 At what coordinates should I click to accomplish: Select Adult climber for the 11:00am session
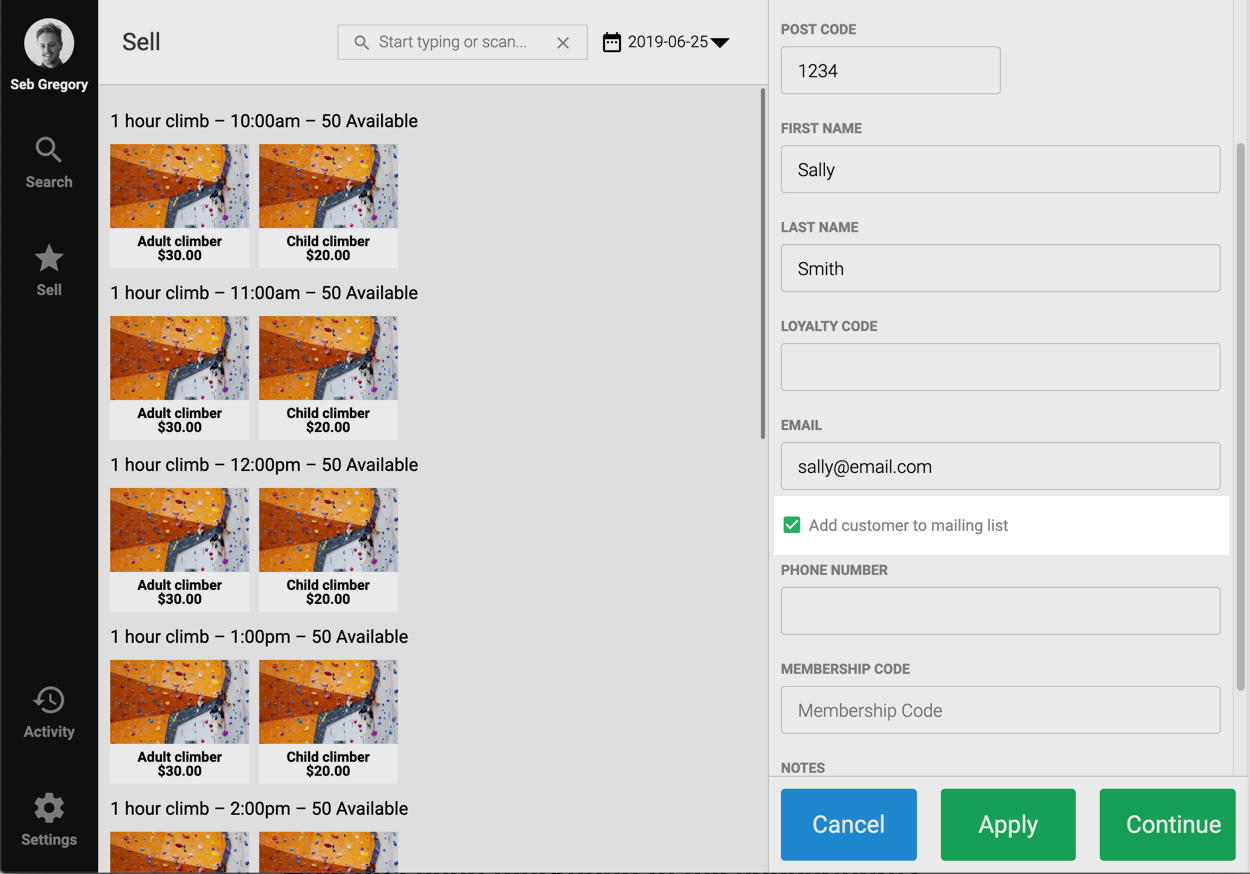(180, 377)
